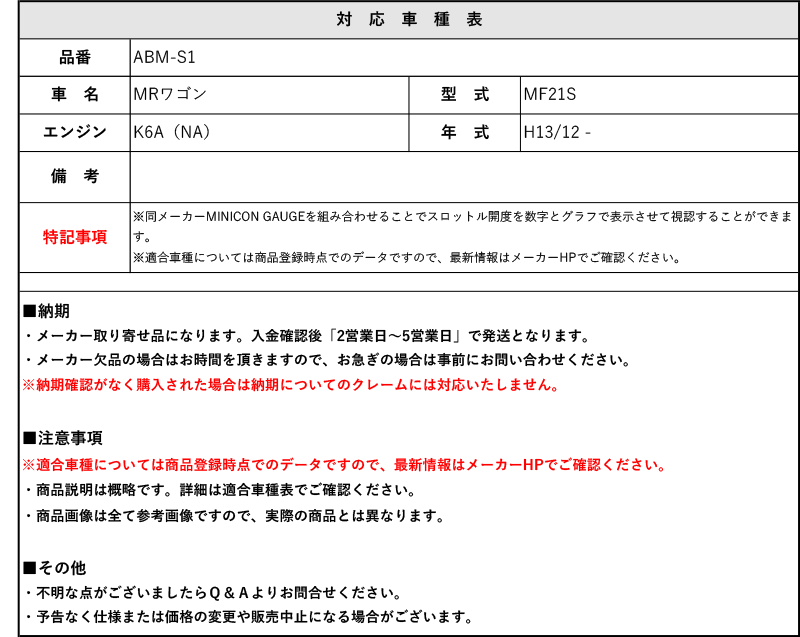Image resolution: width=800 pixels, height=637 pixels.
Task: Click the メーカー欠品の場合 line
Action: coord(328,360)
